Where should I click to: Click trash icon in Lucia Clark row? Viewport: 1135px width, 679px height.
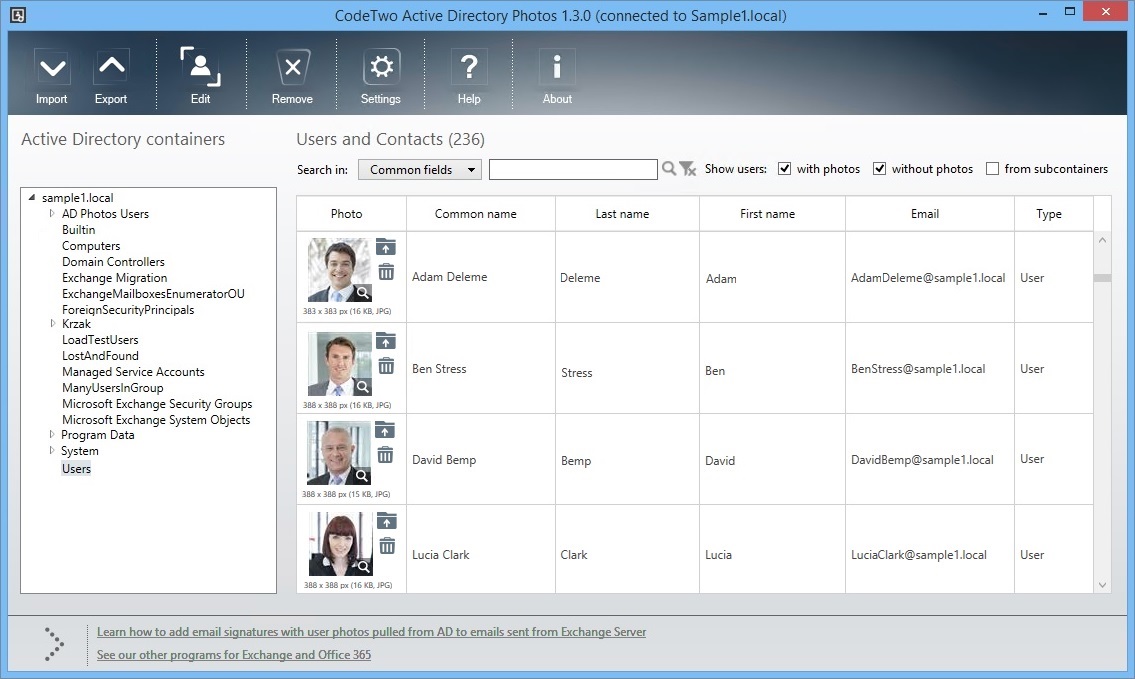387,546
